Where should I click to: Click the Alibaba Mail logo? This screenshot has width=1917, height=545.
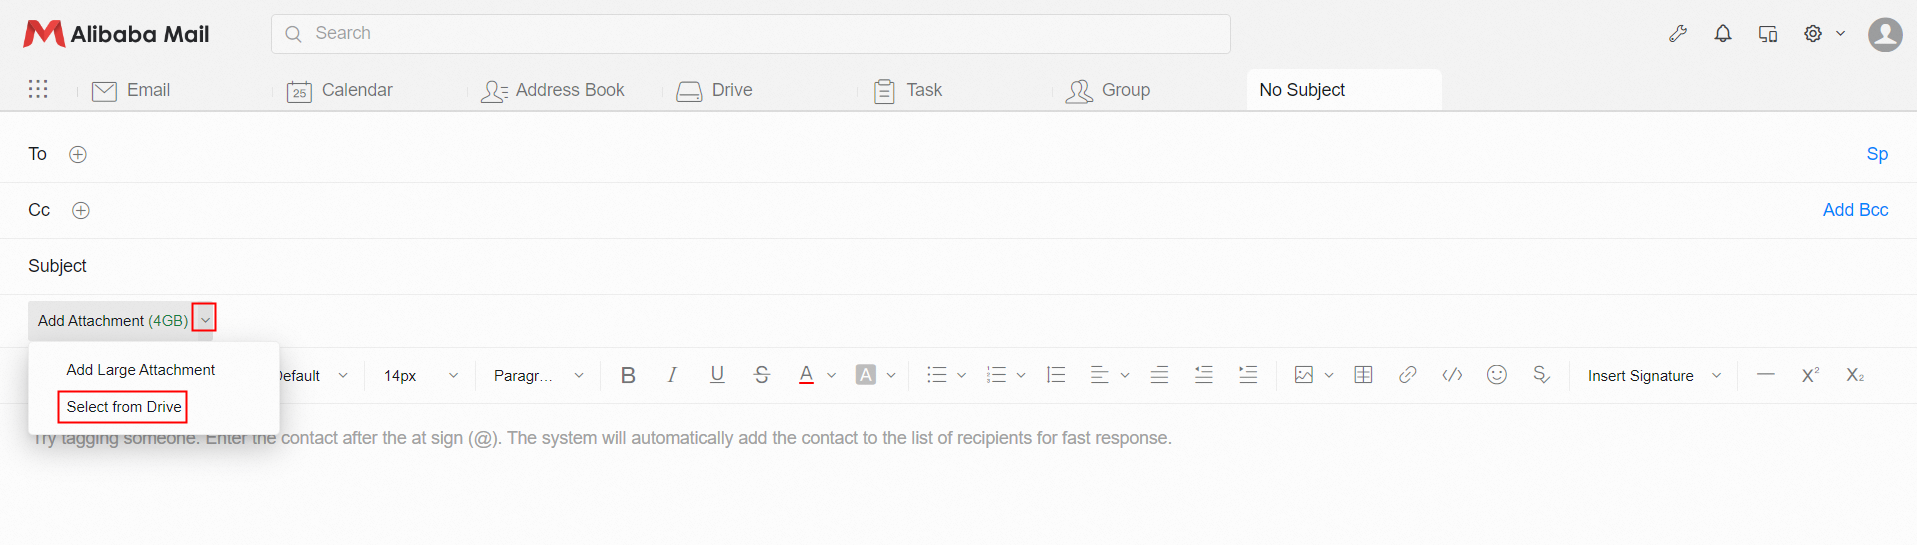(x=116, y=34)
